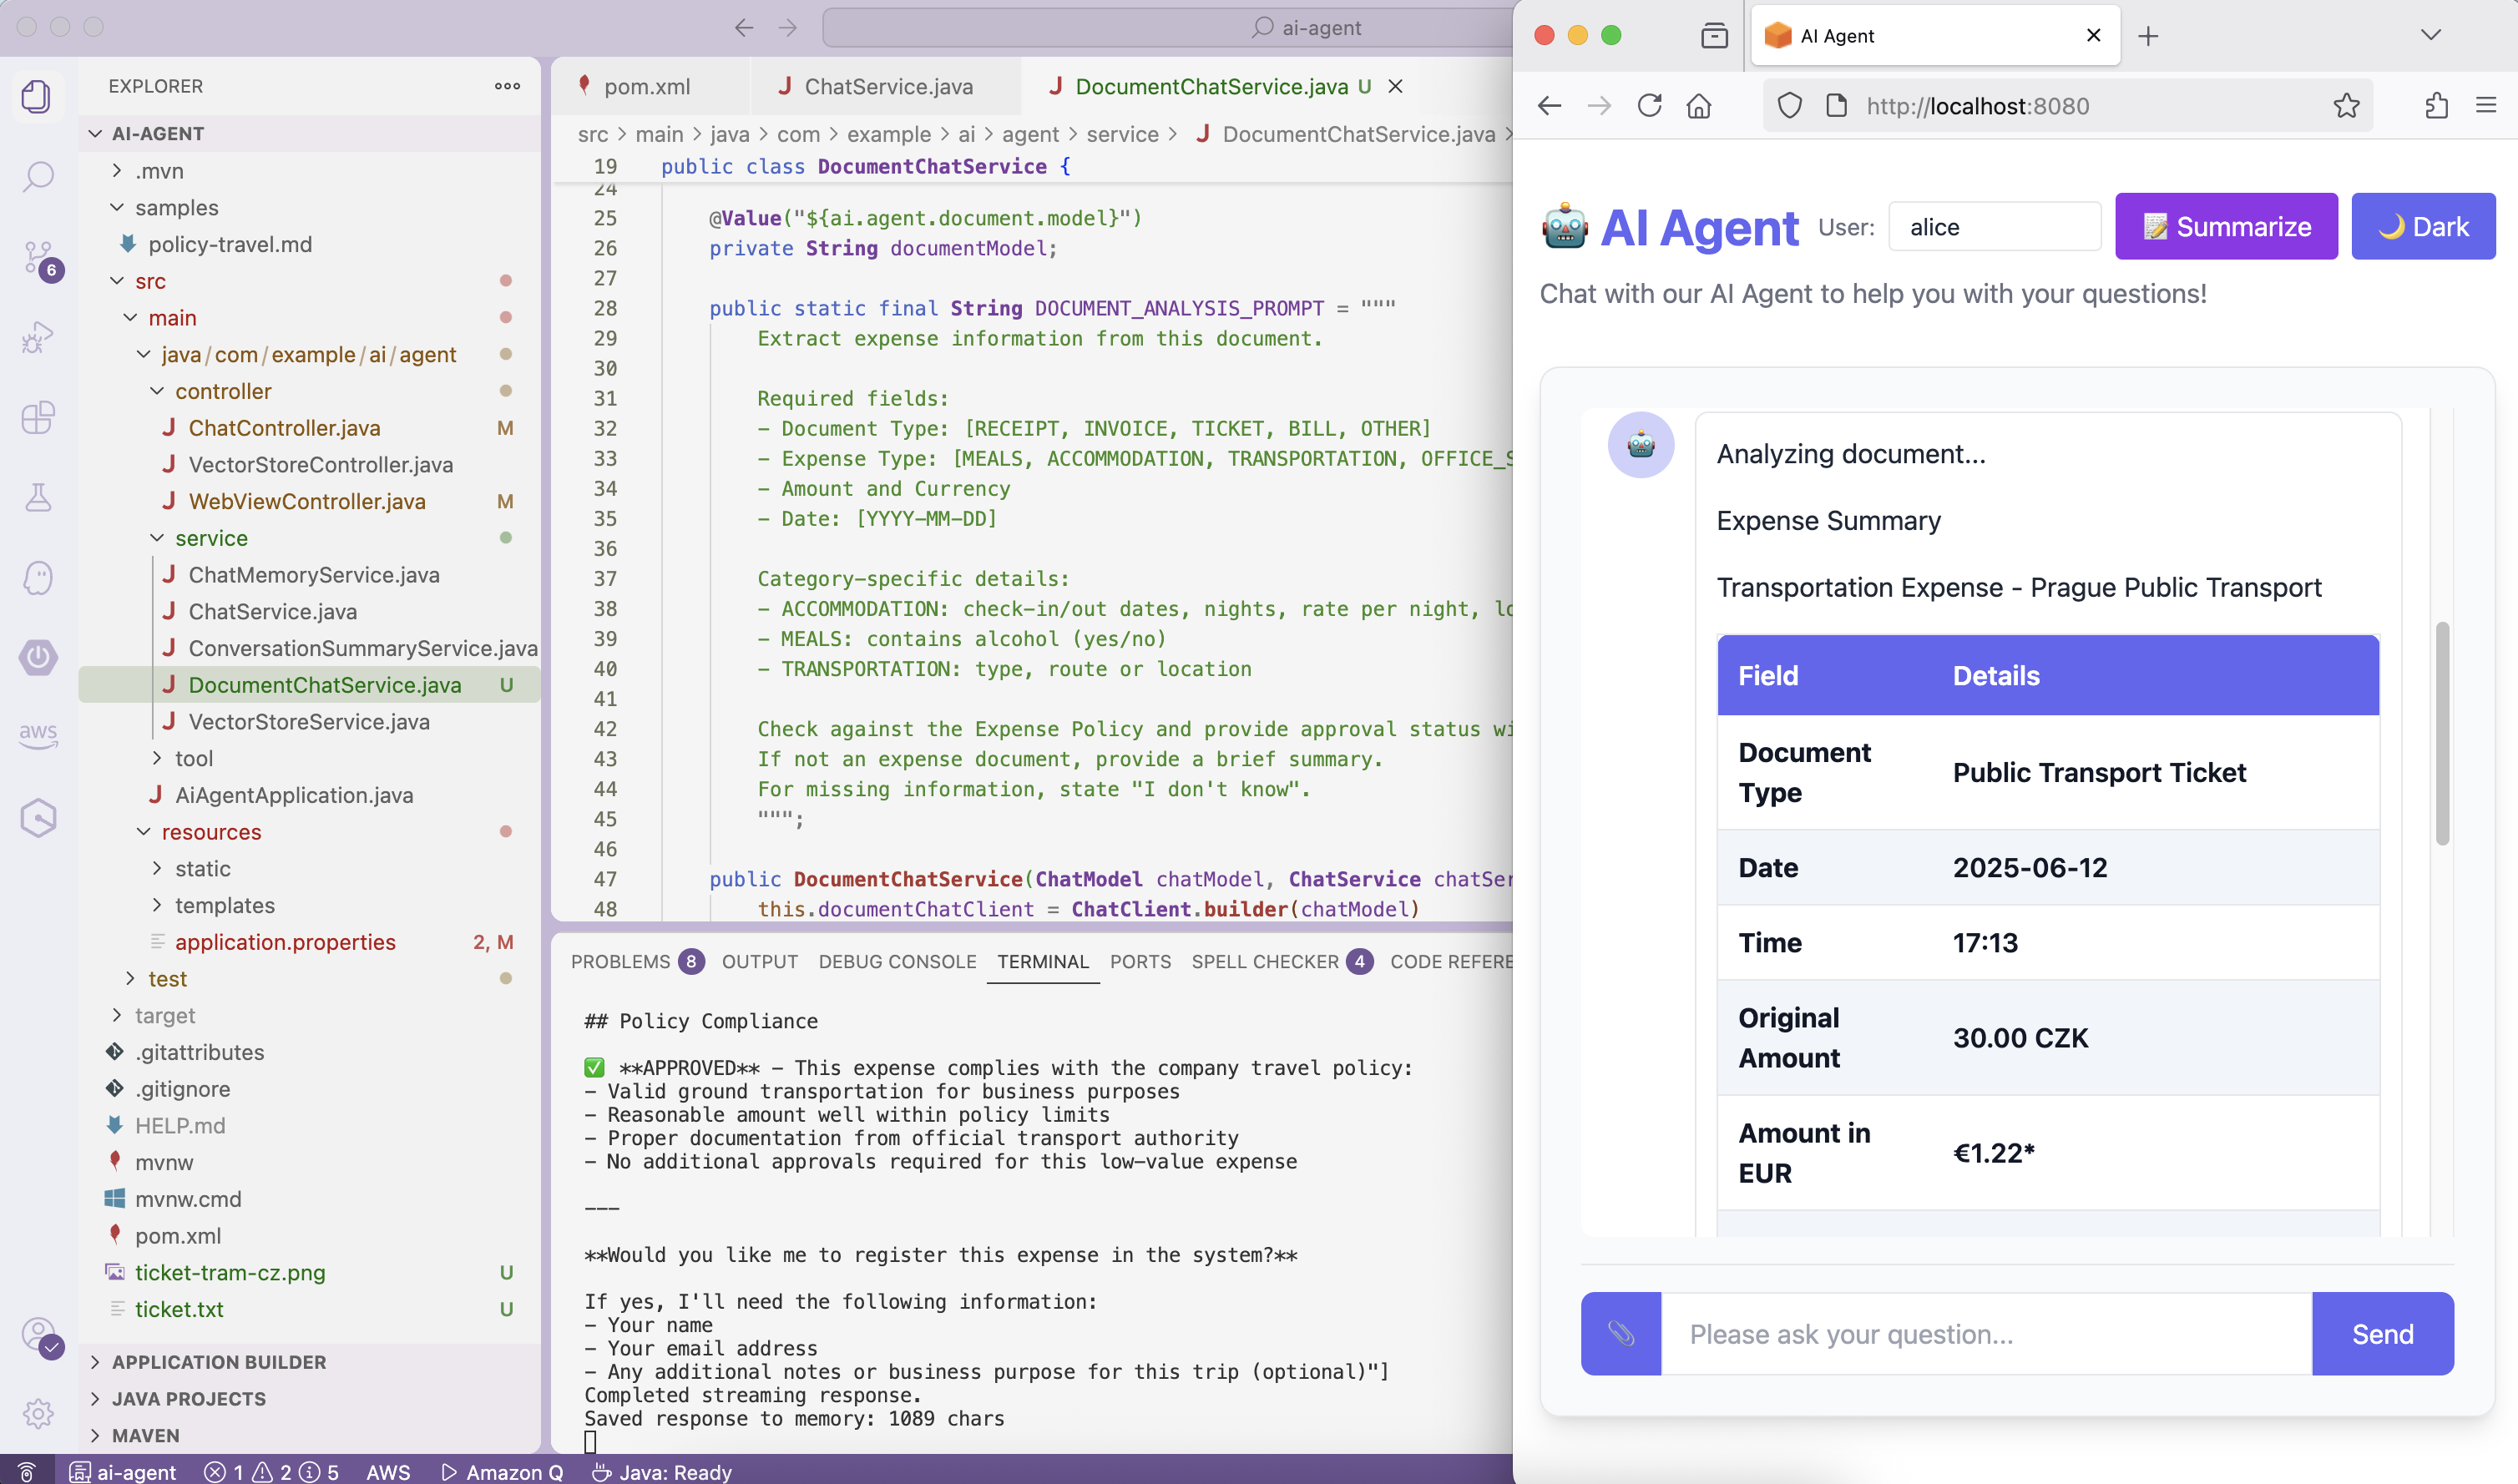
Task: Expand the JAVA PROJECTS section
Action: (x=188, y=1398)
